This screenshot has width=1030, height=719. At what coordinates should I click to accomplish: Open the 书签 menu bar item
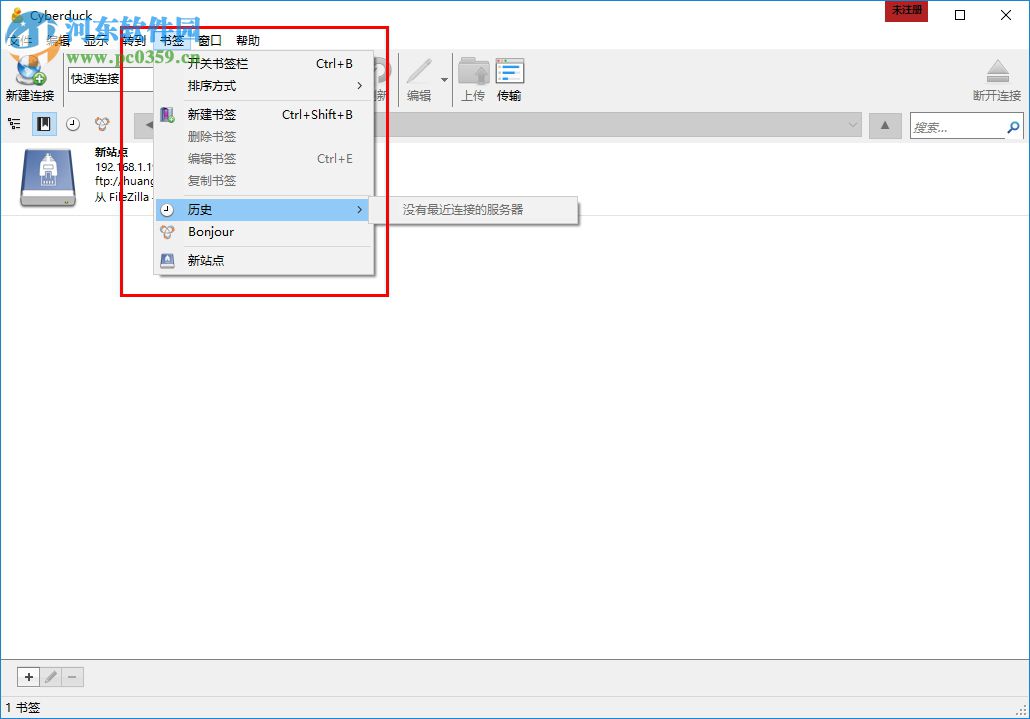pyautogui.click(x=173, y=41)
